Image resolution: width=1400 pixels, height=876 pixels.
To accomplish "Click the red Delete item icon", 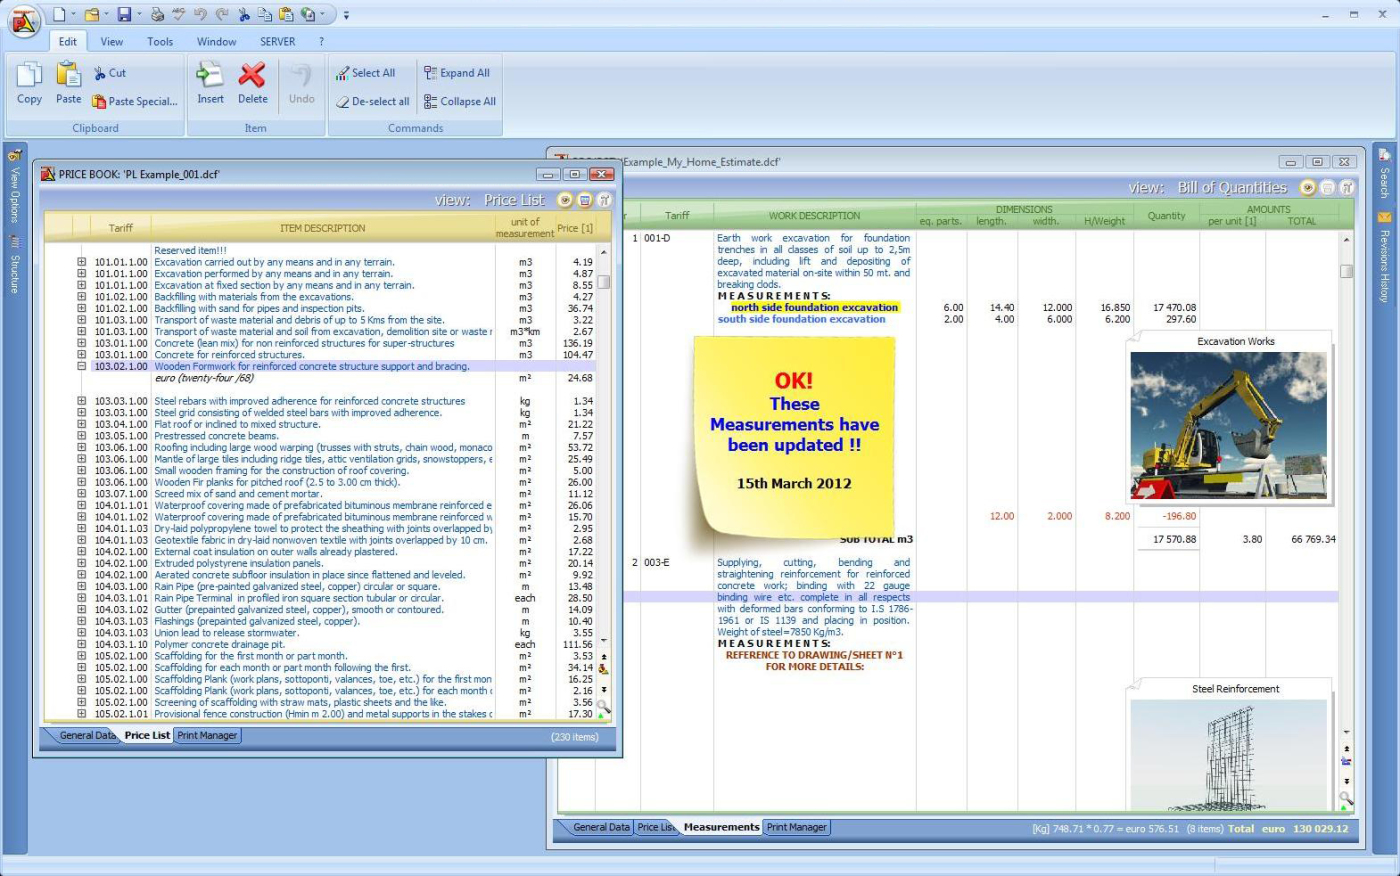I will pyautogui.click(x=252, y=76).
